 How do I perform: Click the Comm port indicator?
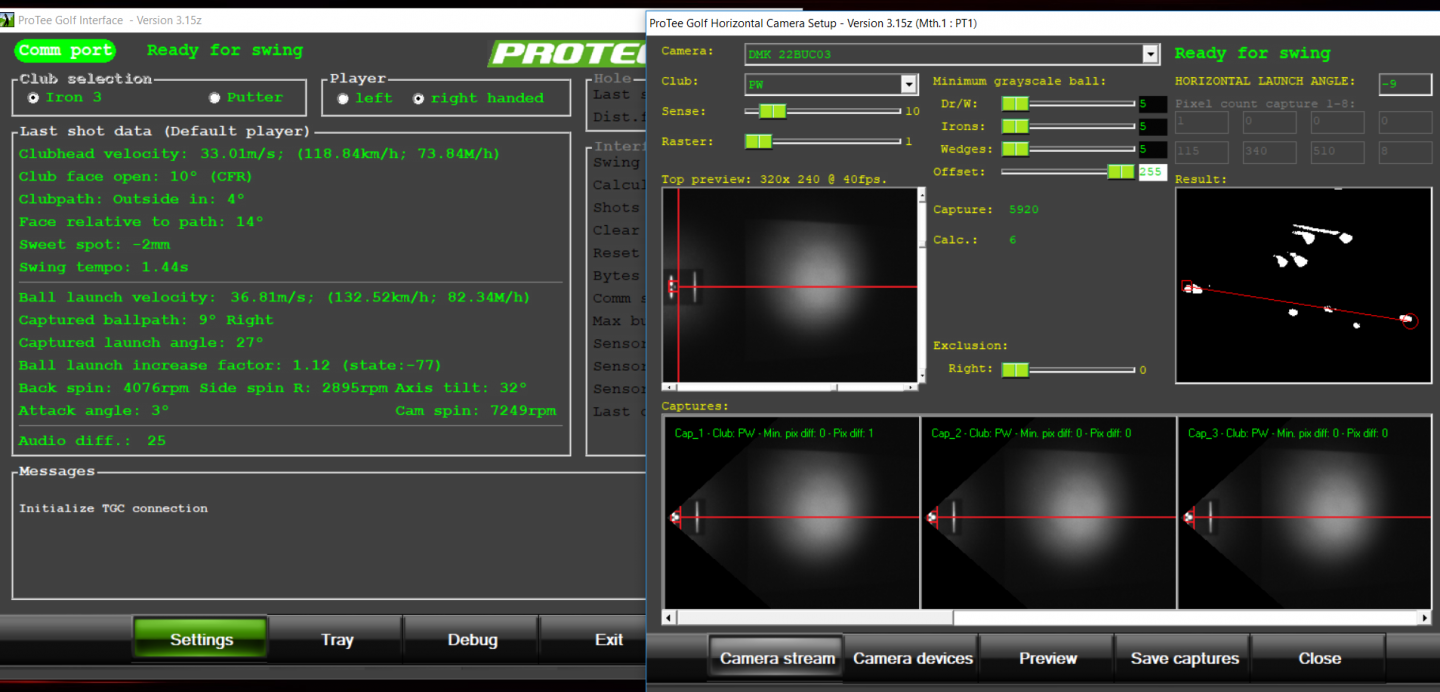[x=65, y=51]
